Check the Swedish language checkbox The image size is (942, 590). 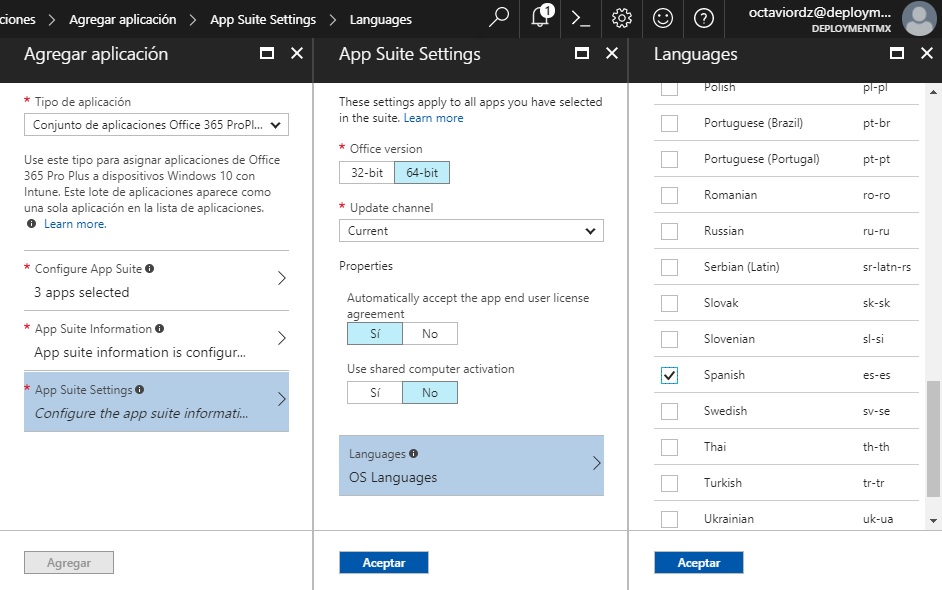[x=669, y=411]
